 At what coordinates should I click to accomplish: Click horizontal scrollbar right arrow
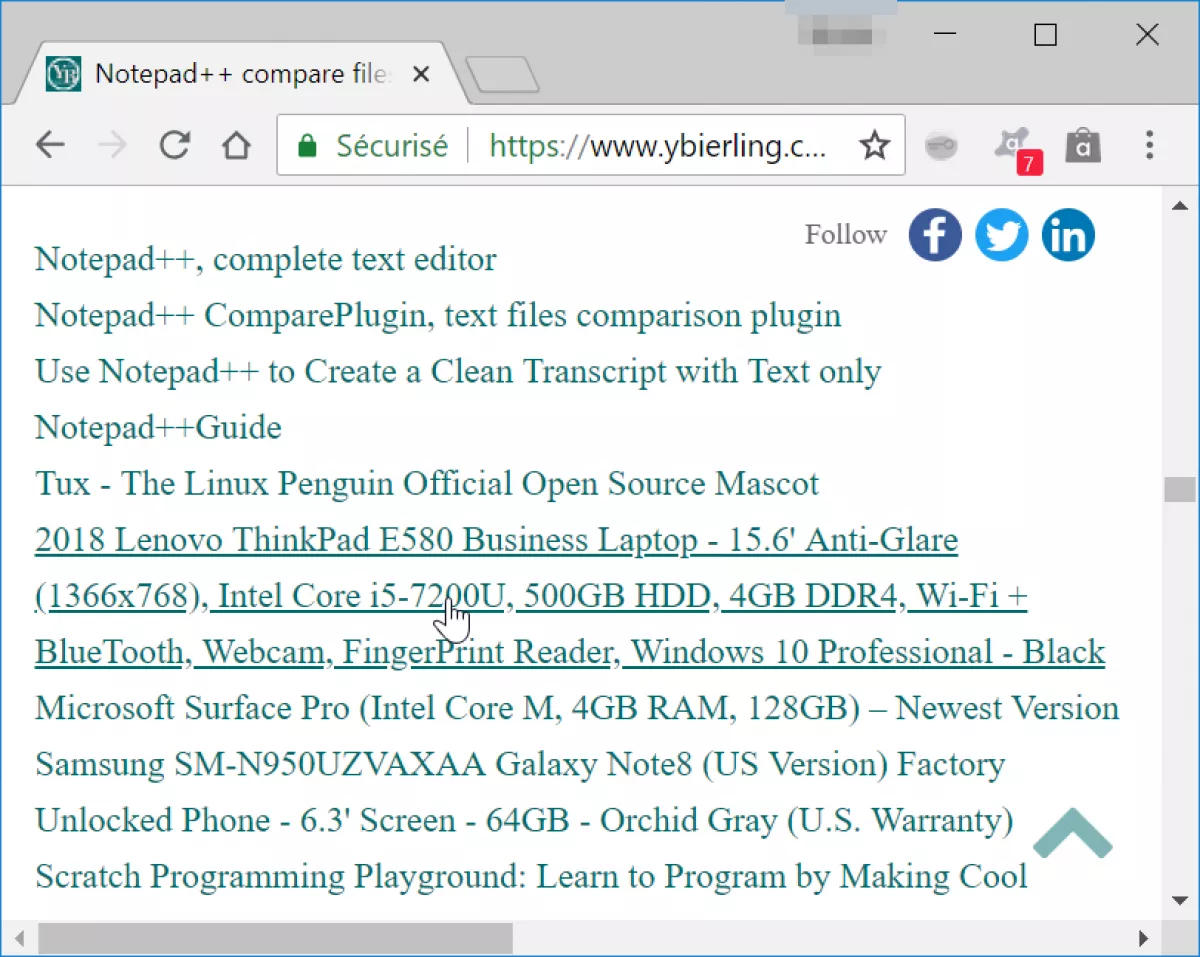pyautogui.click(x=1144, y=938)
